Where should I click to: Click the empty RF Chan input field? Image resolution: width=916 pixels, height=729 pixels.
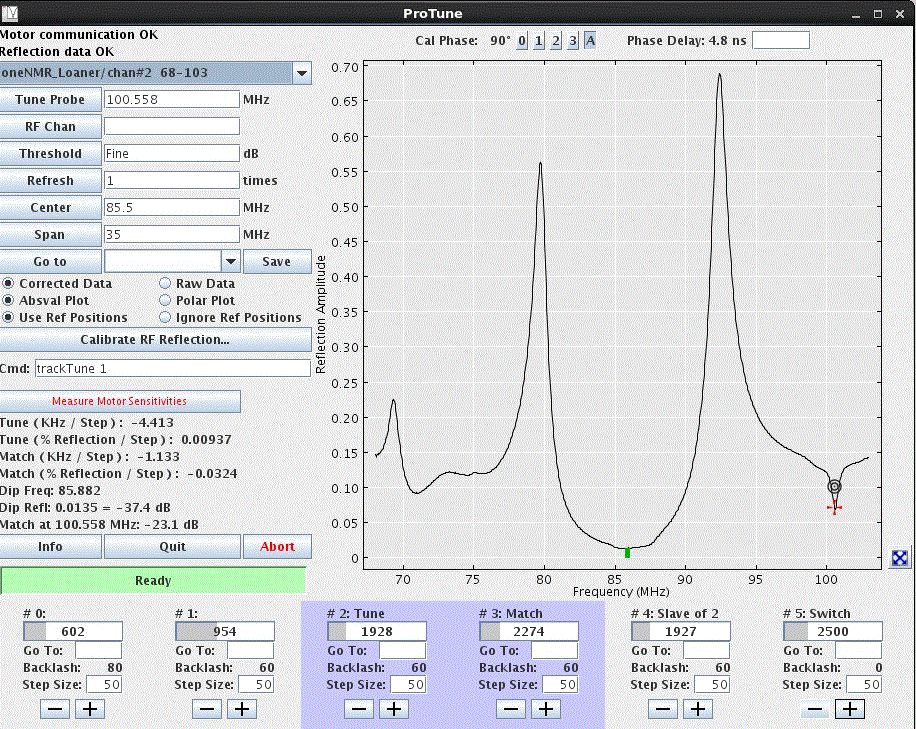pos(172,126)
